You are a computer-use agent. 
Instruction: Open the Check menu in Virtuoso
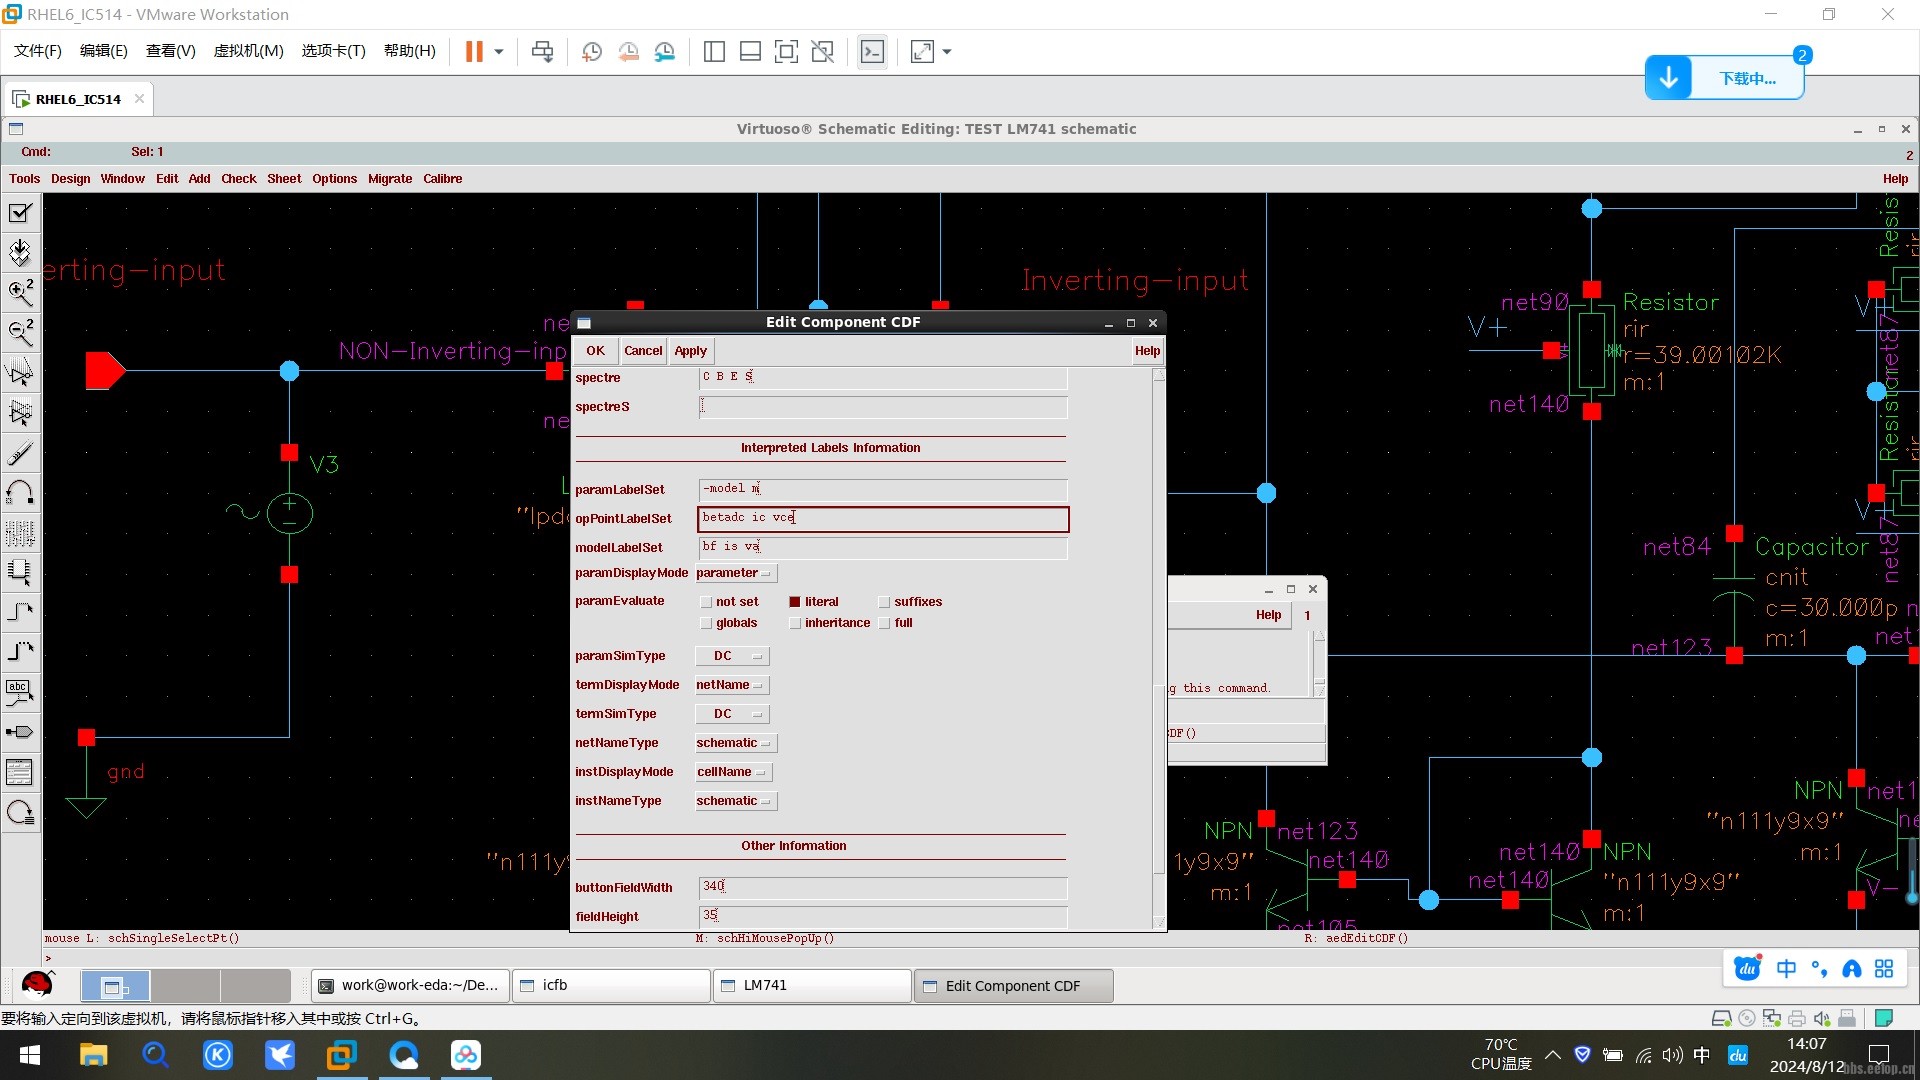click(x=239, y=179)
